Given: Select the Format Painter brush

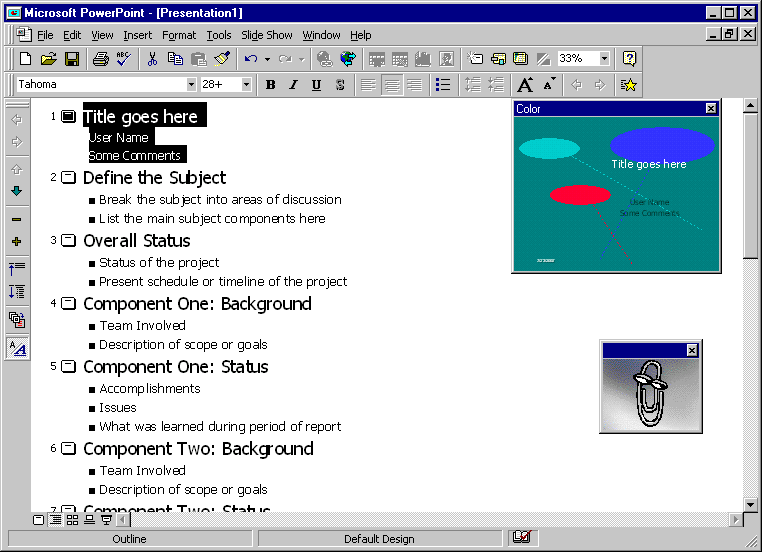Looking at the screenshot, I should coord(222,59).
